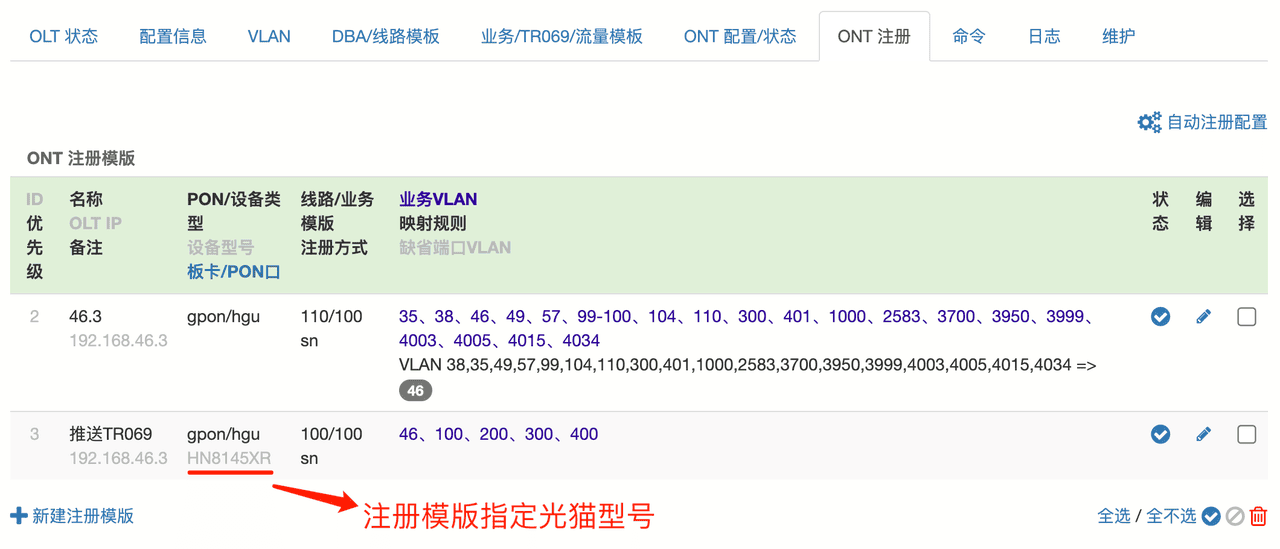Viewport: 1280px width, 549px height.
Task: Click the plus icon for 新建注册模版
Action: pyautogui.click(x=18, y=516)
